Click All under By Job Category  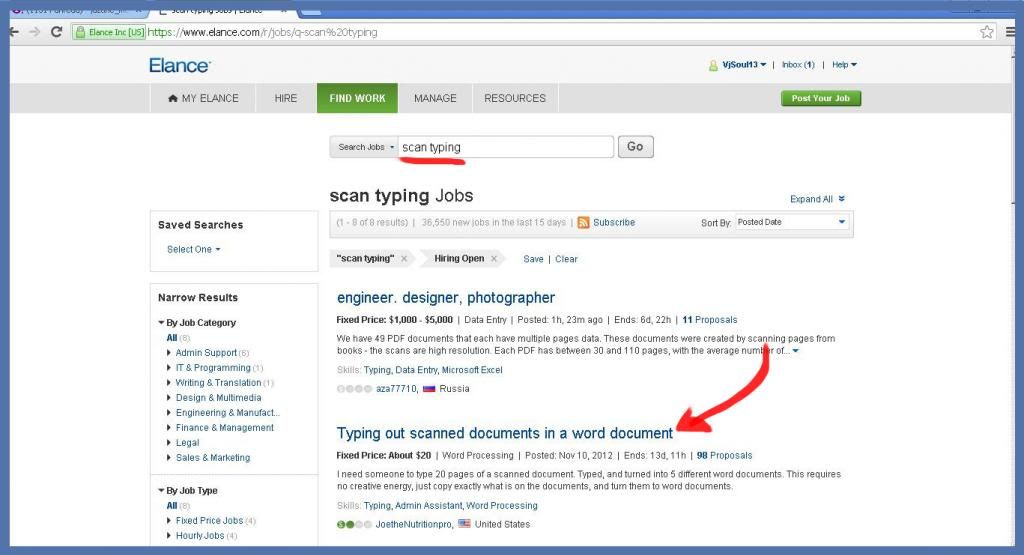pos(172,338)
